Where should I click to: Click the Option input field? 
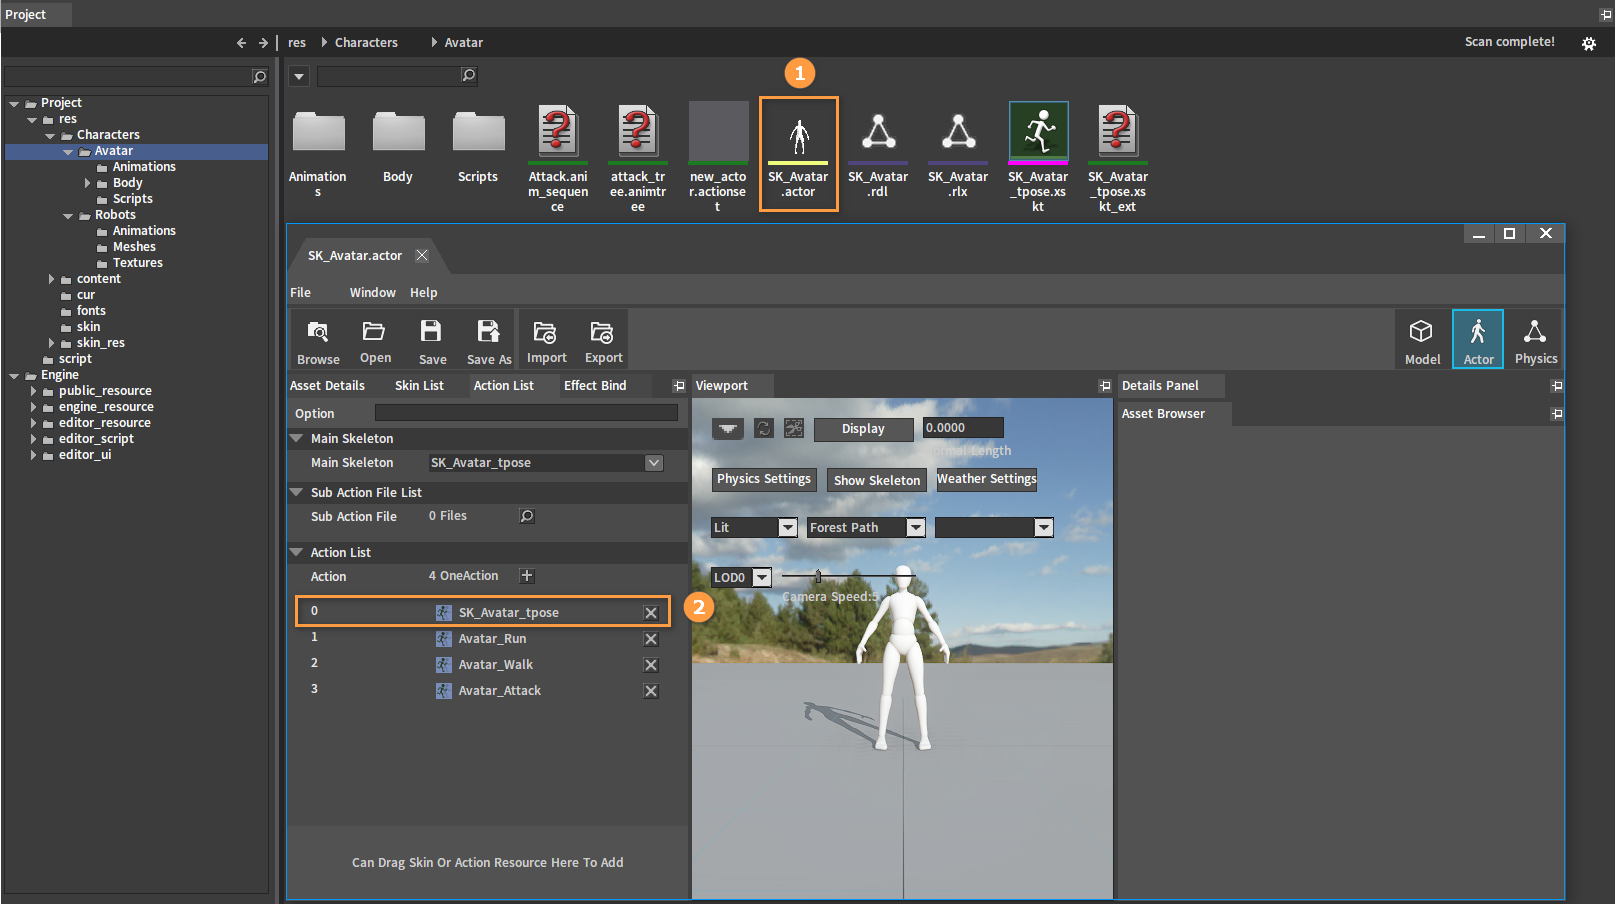coord(526,413)
